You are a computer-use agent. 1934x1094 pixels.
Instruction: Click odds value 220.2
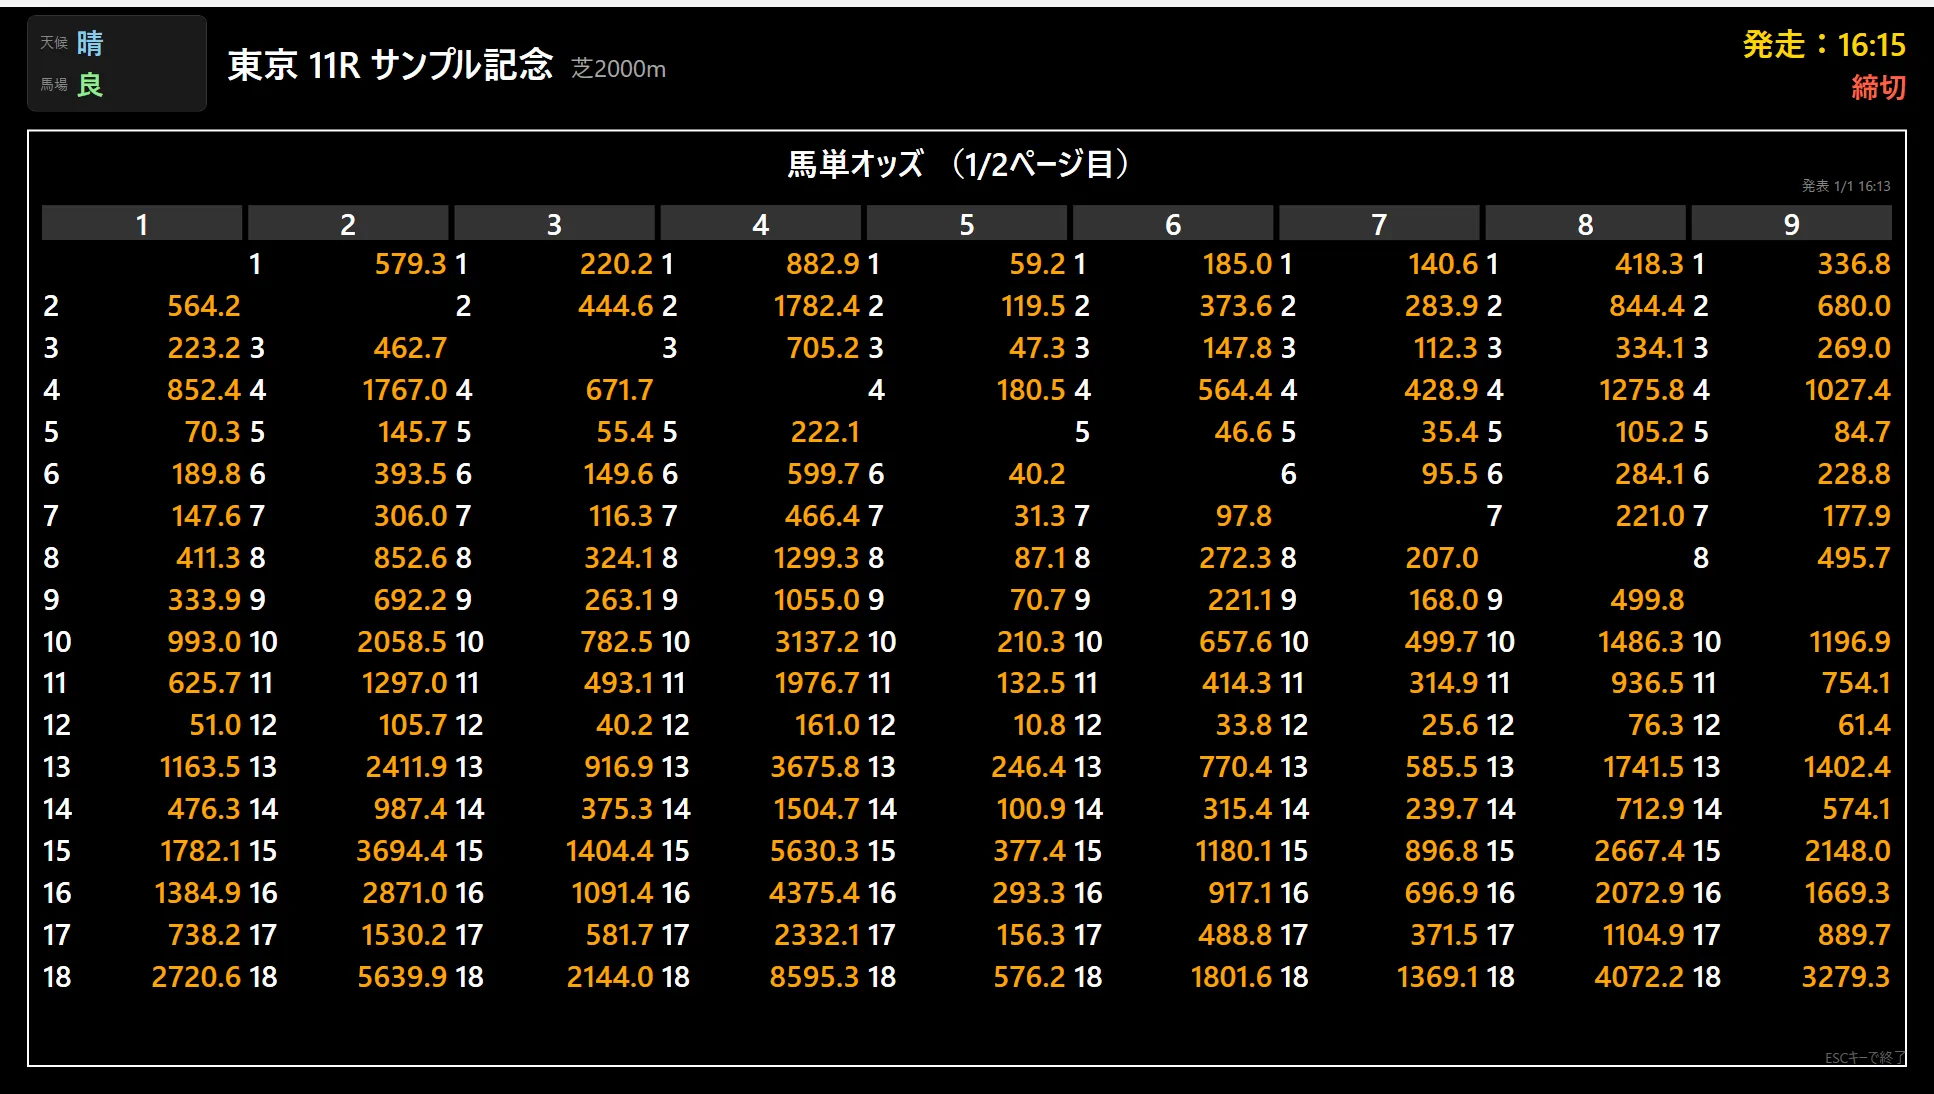(x=616, y=264)
